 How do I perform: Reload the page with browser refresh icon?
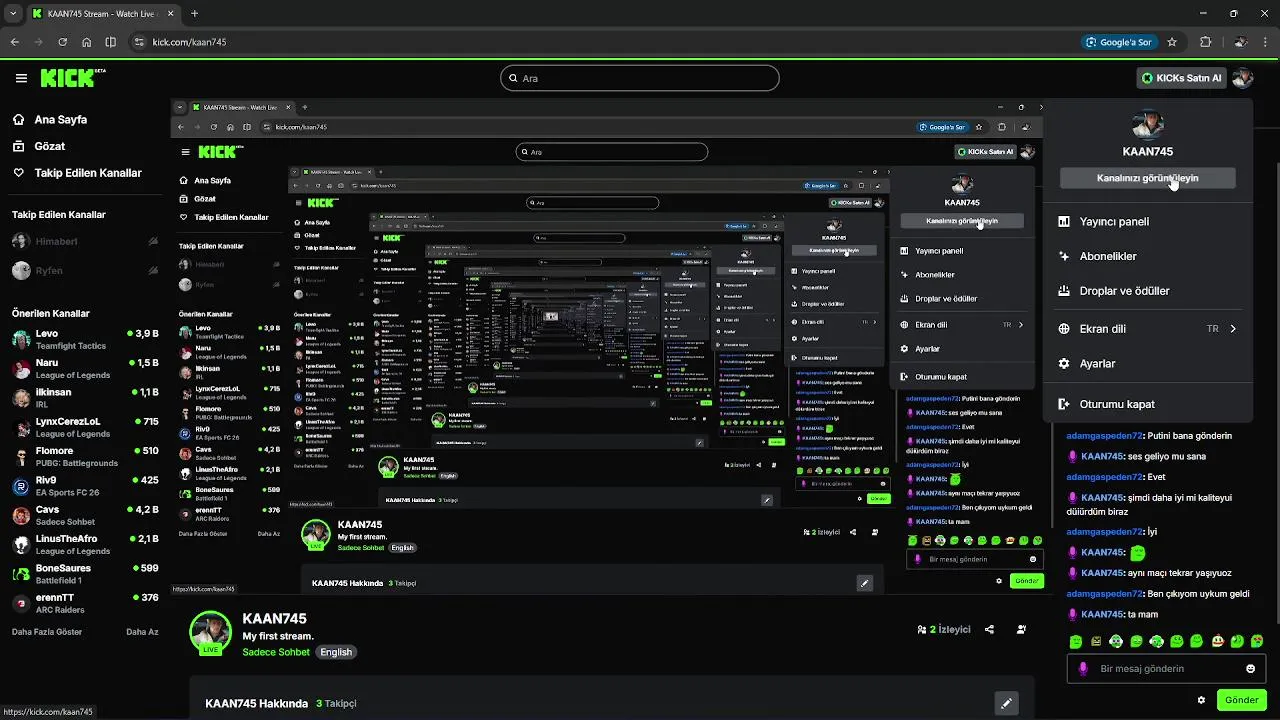[63, 42]
